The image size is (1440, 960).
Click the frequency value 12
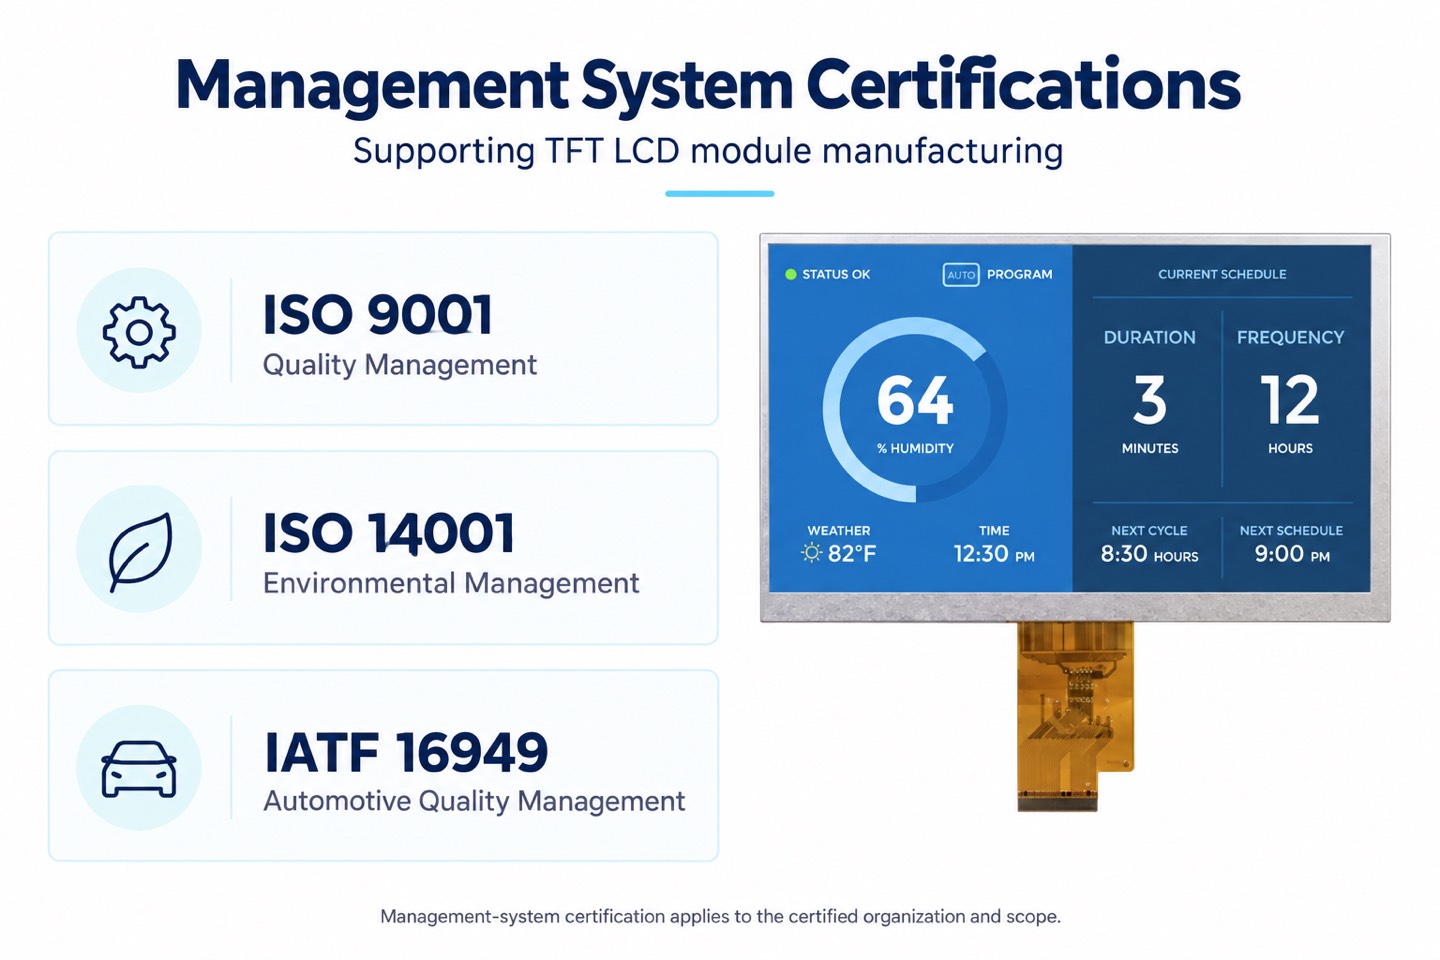pyautogui.click(x=1290, y=400)
